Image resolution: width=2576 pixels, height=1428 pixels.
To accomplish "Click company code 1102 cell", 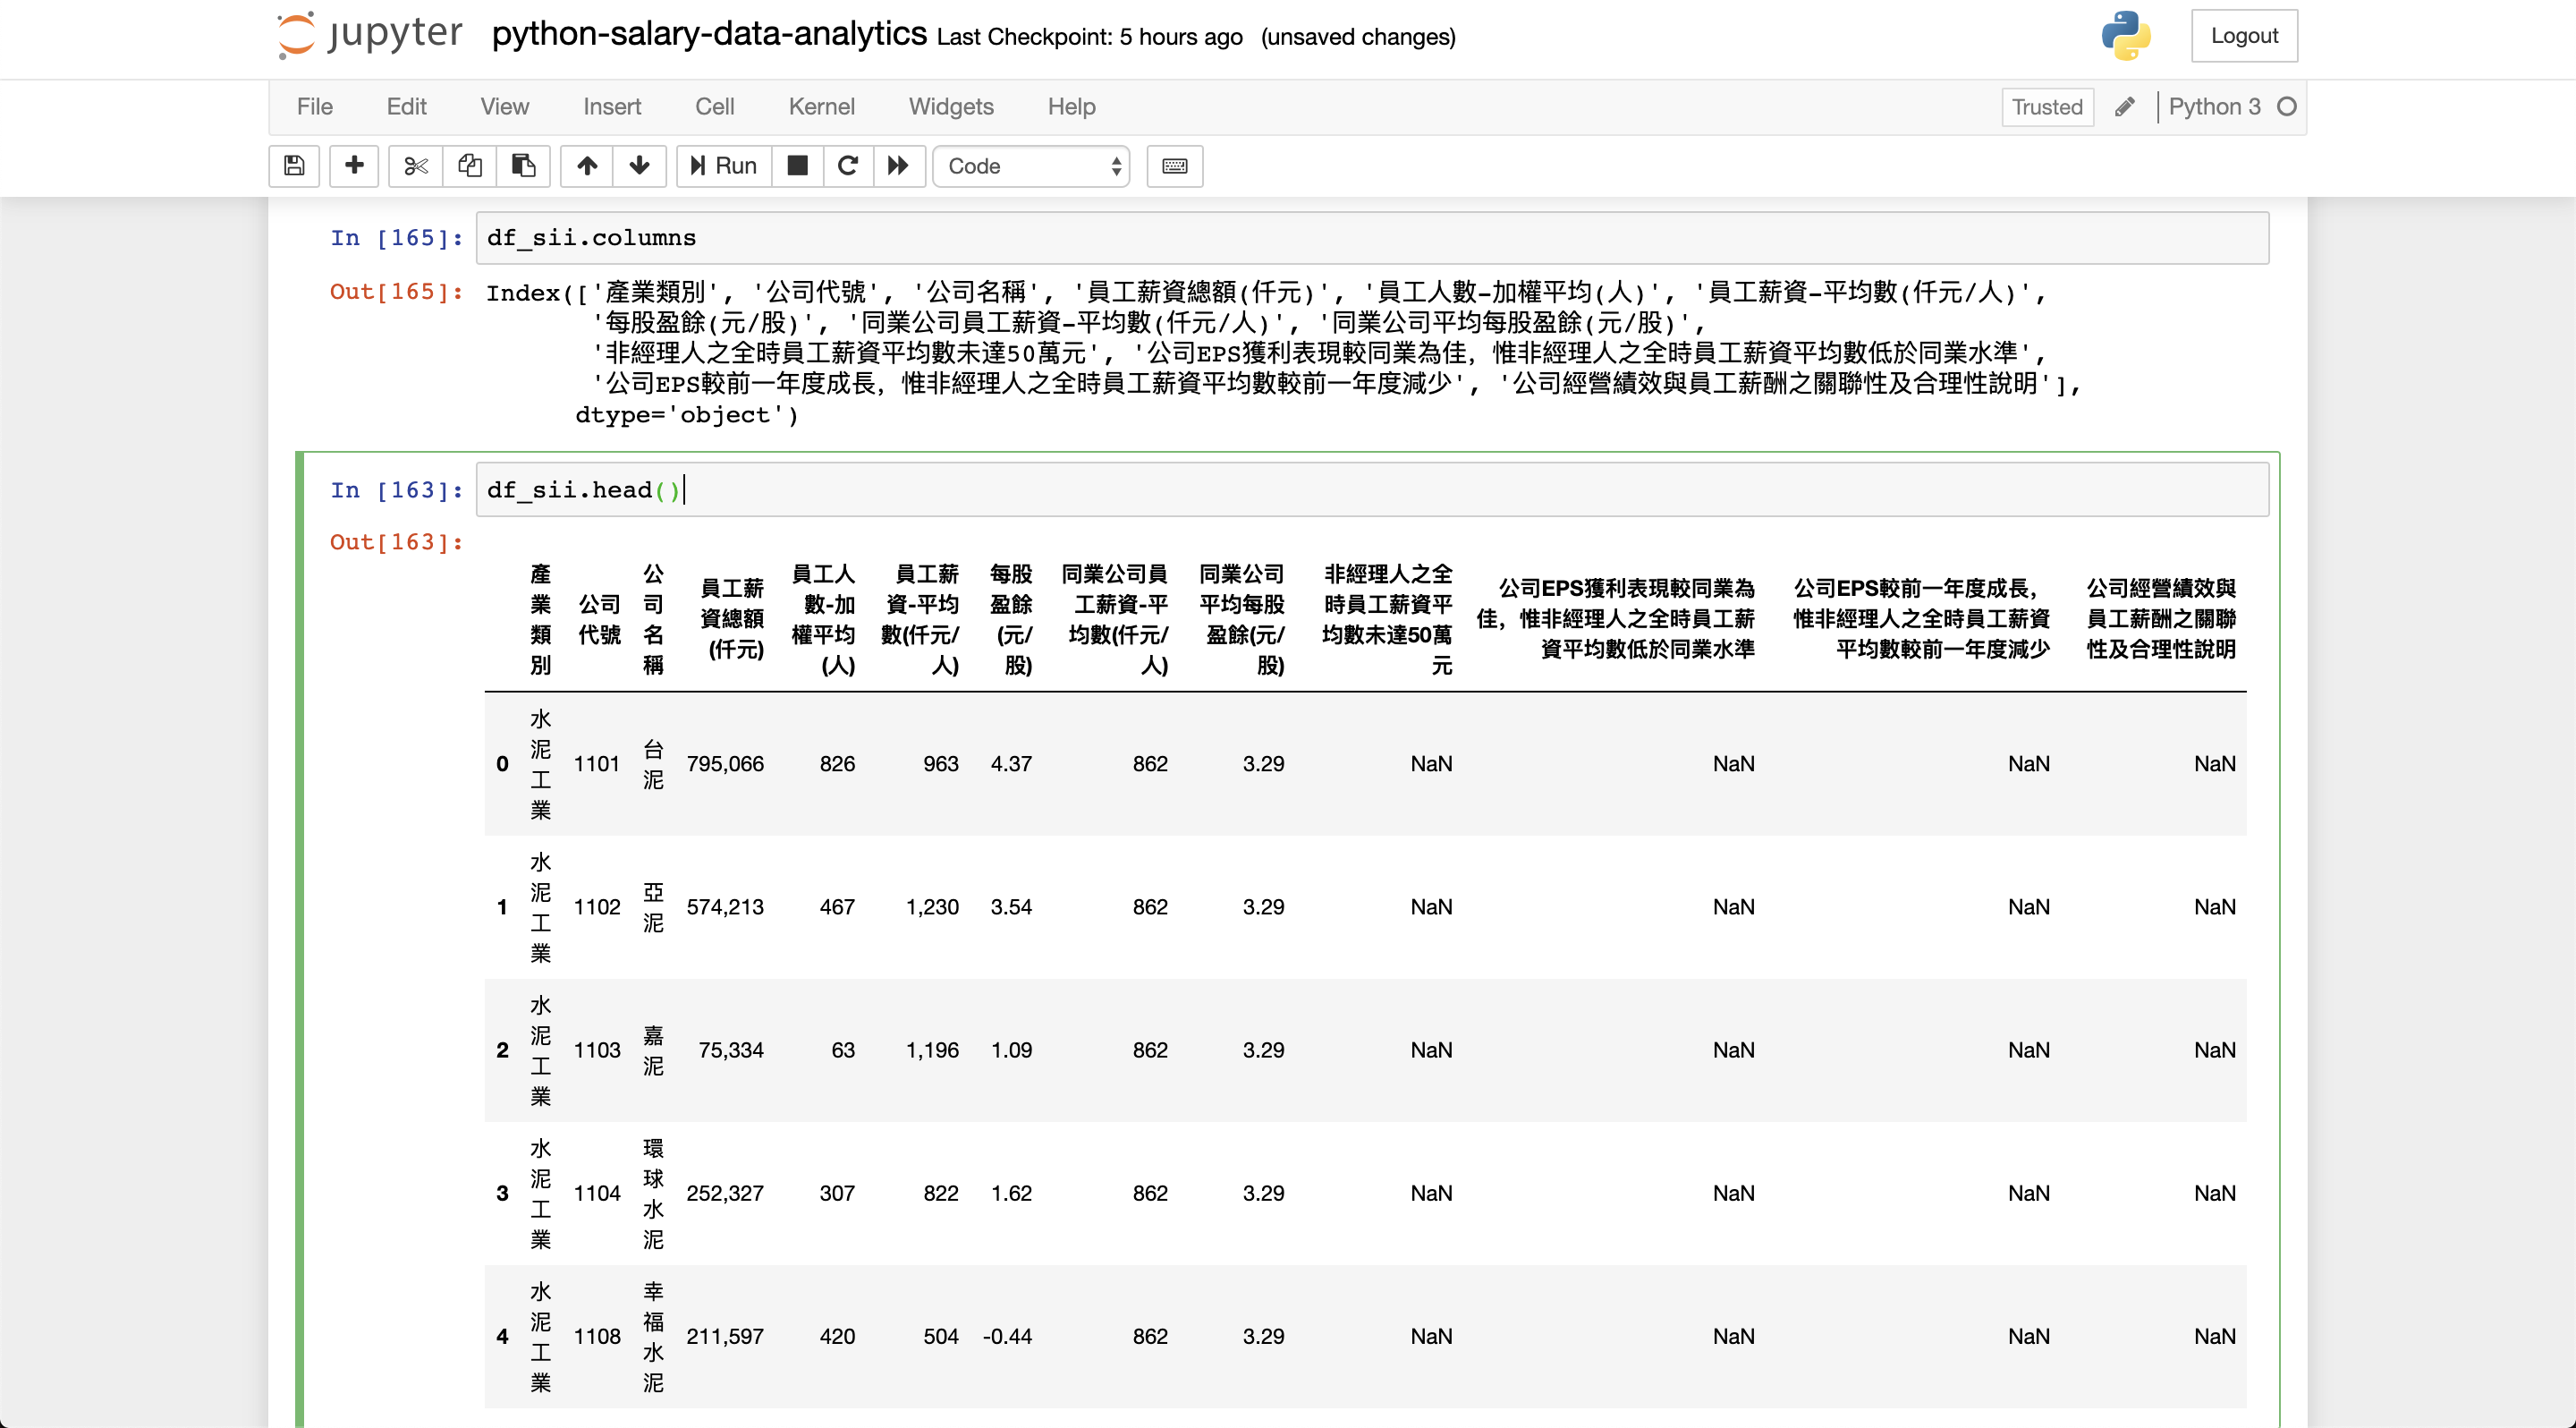I will [x=597, y=907].
